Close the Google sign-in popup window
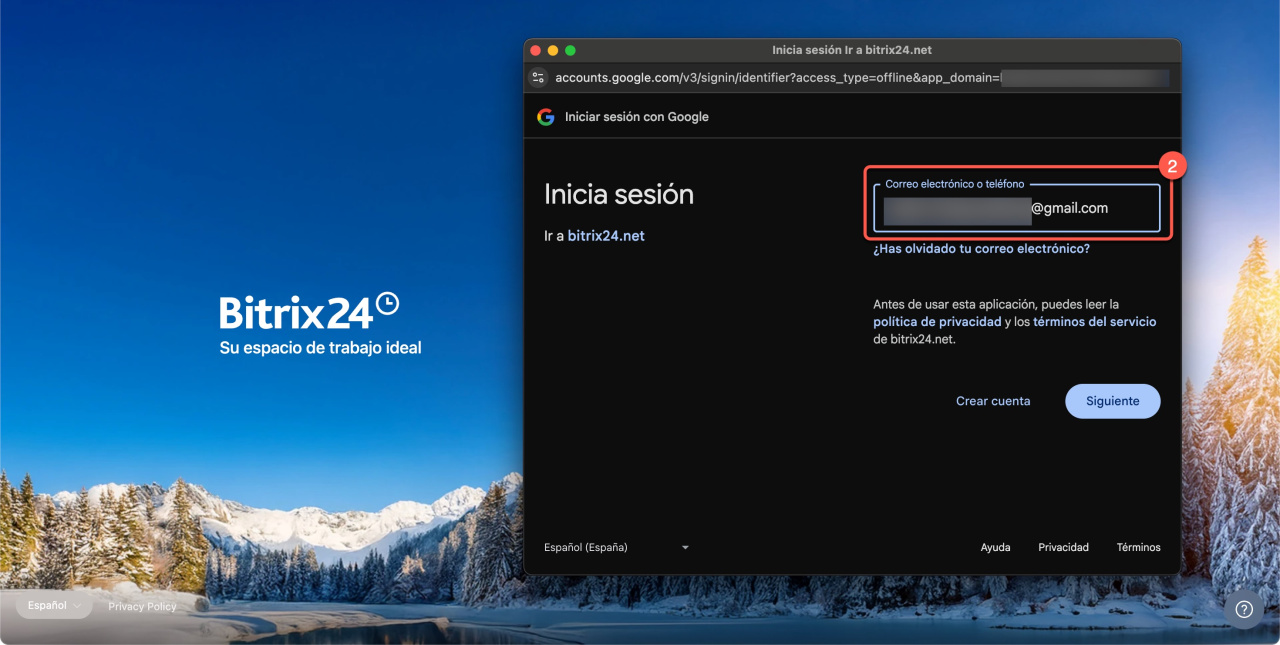 (535, 50)
